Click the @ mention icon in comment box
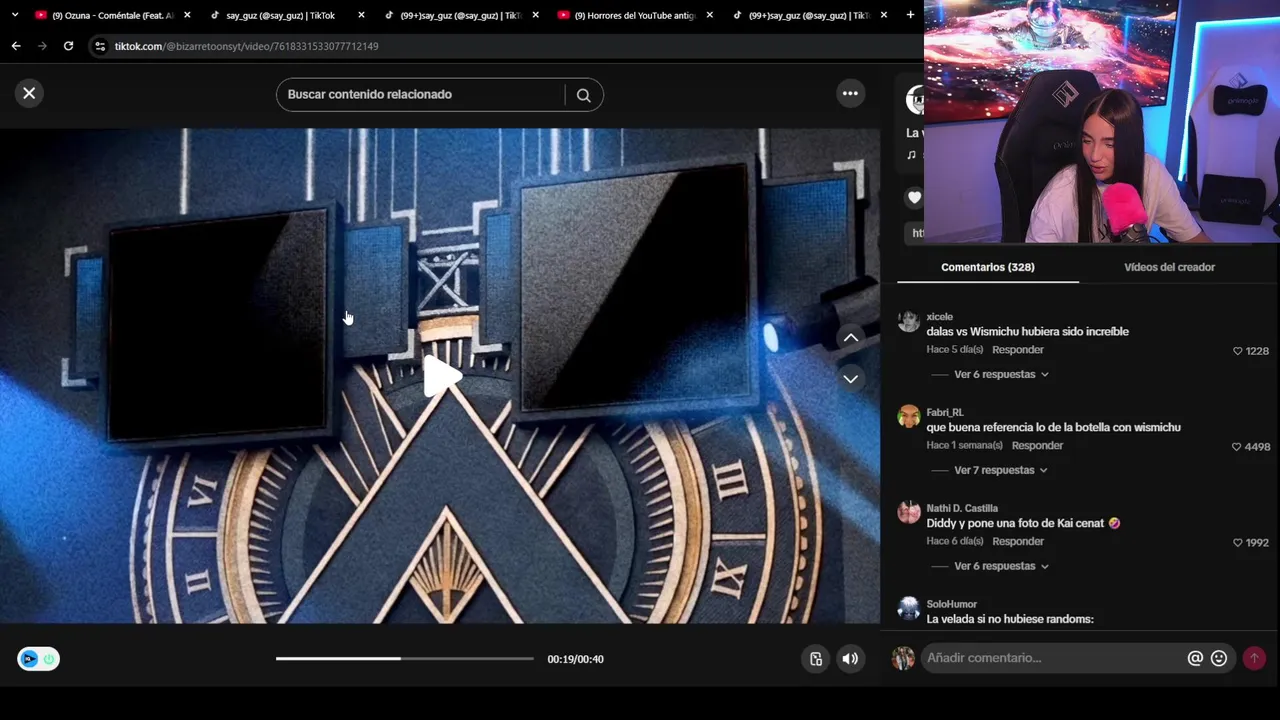The image size is (1280, 720). click(1195, 658)
